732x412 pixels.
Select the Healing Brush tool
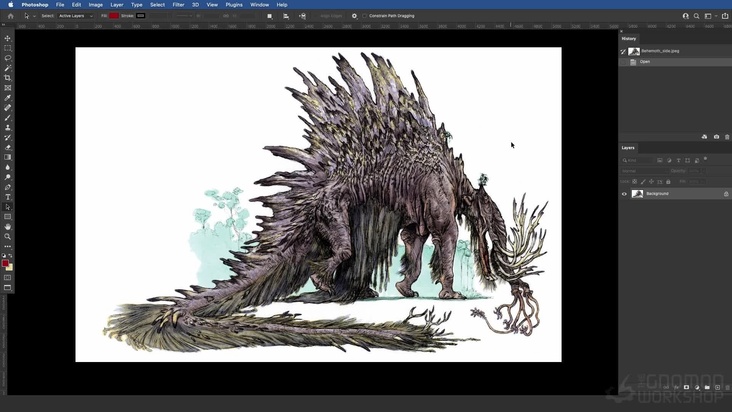coord(7,108)
